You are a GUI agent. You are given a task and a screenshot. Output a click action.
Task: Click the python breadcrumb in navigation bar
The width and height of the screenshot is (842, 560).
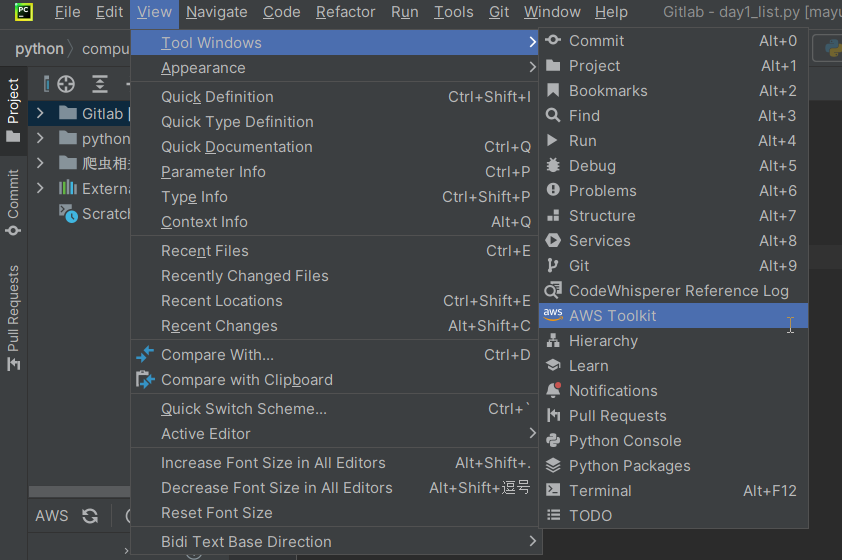[39, 49]
